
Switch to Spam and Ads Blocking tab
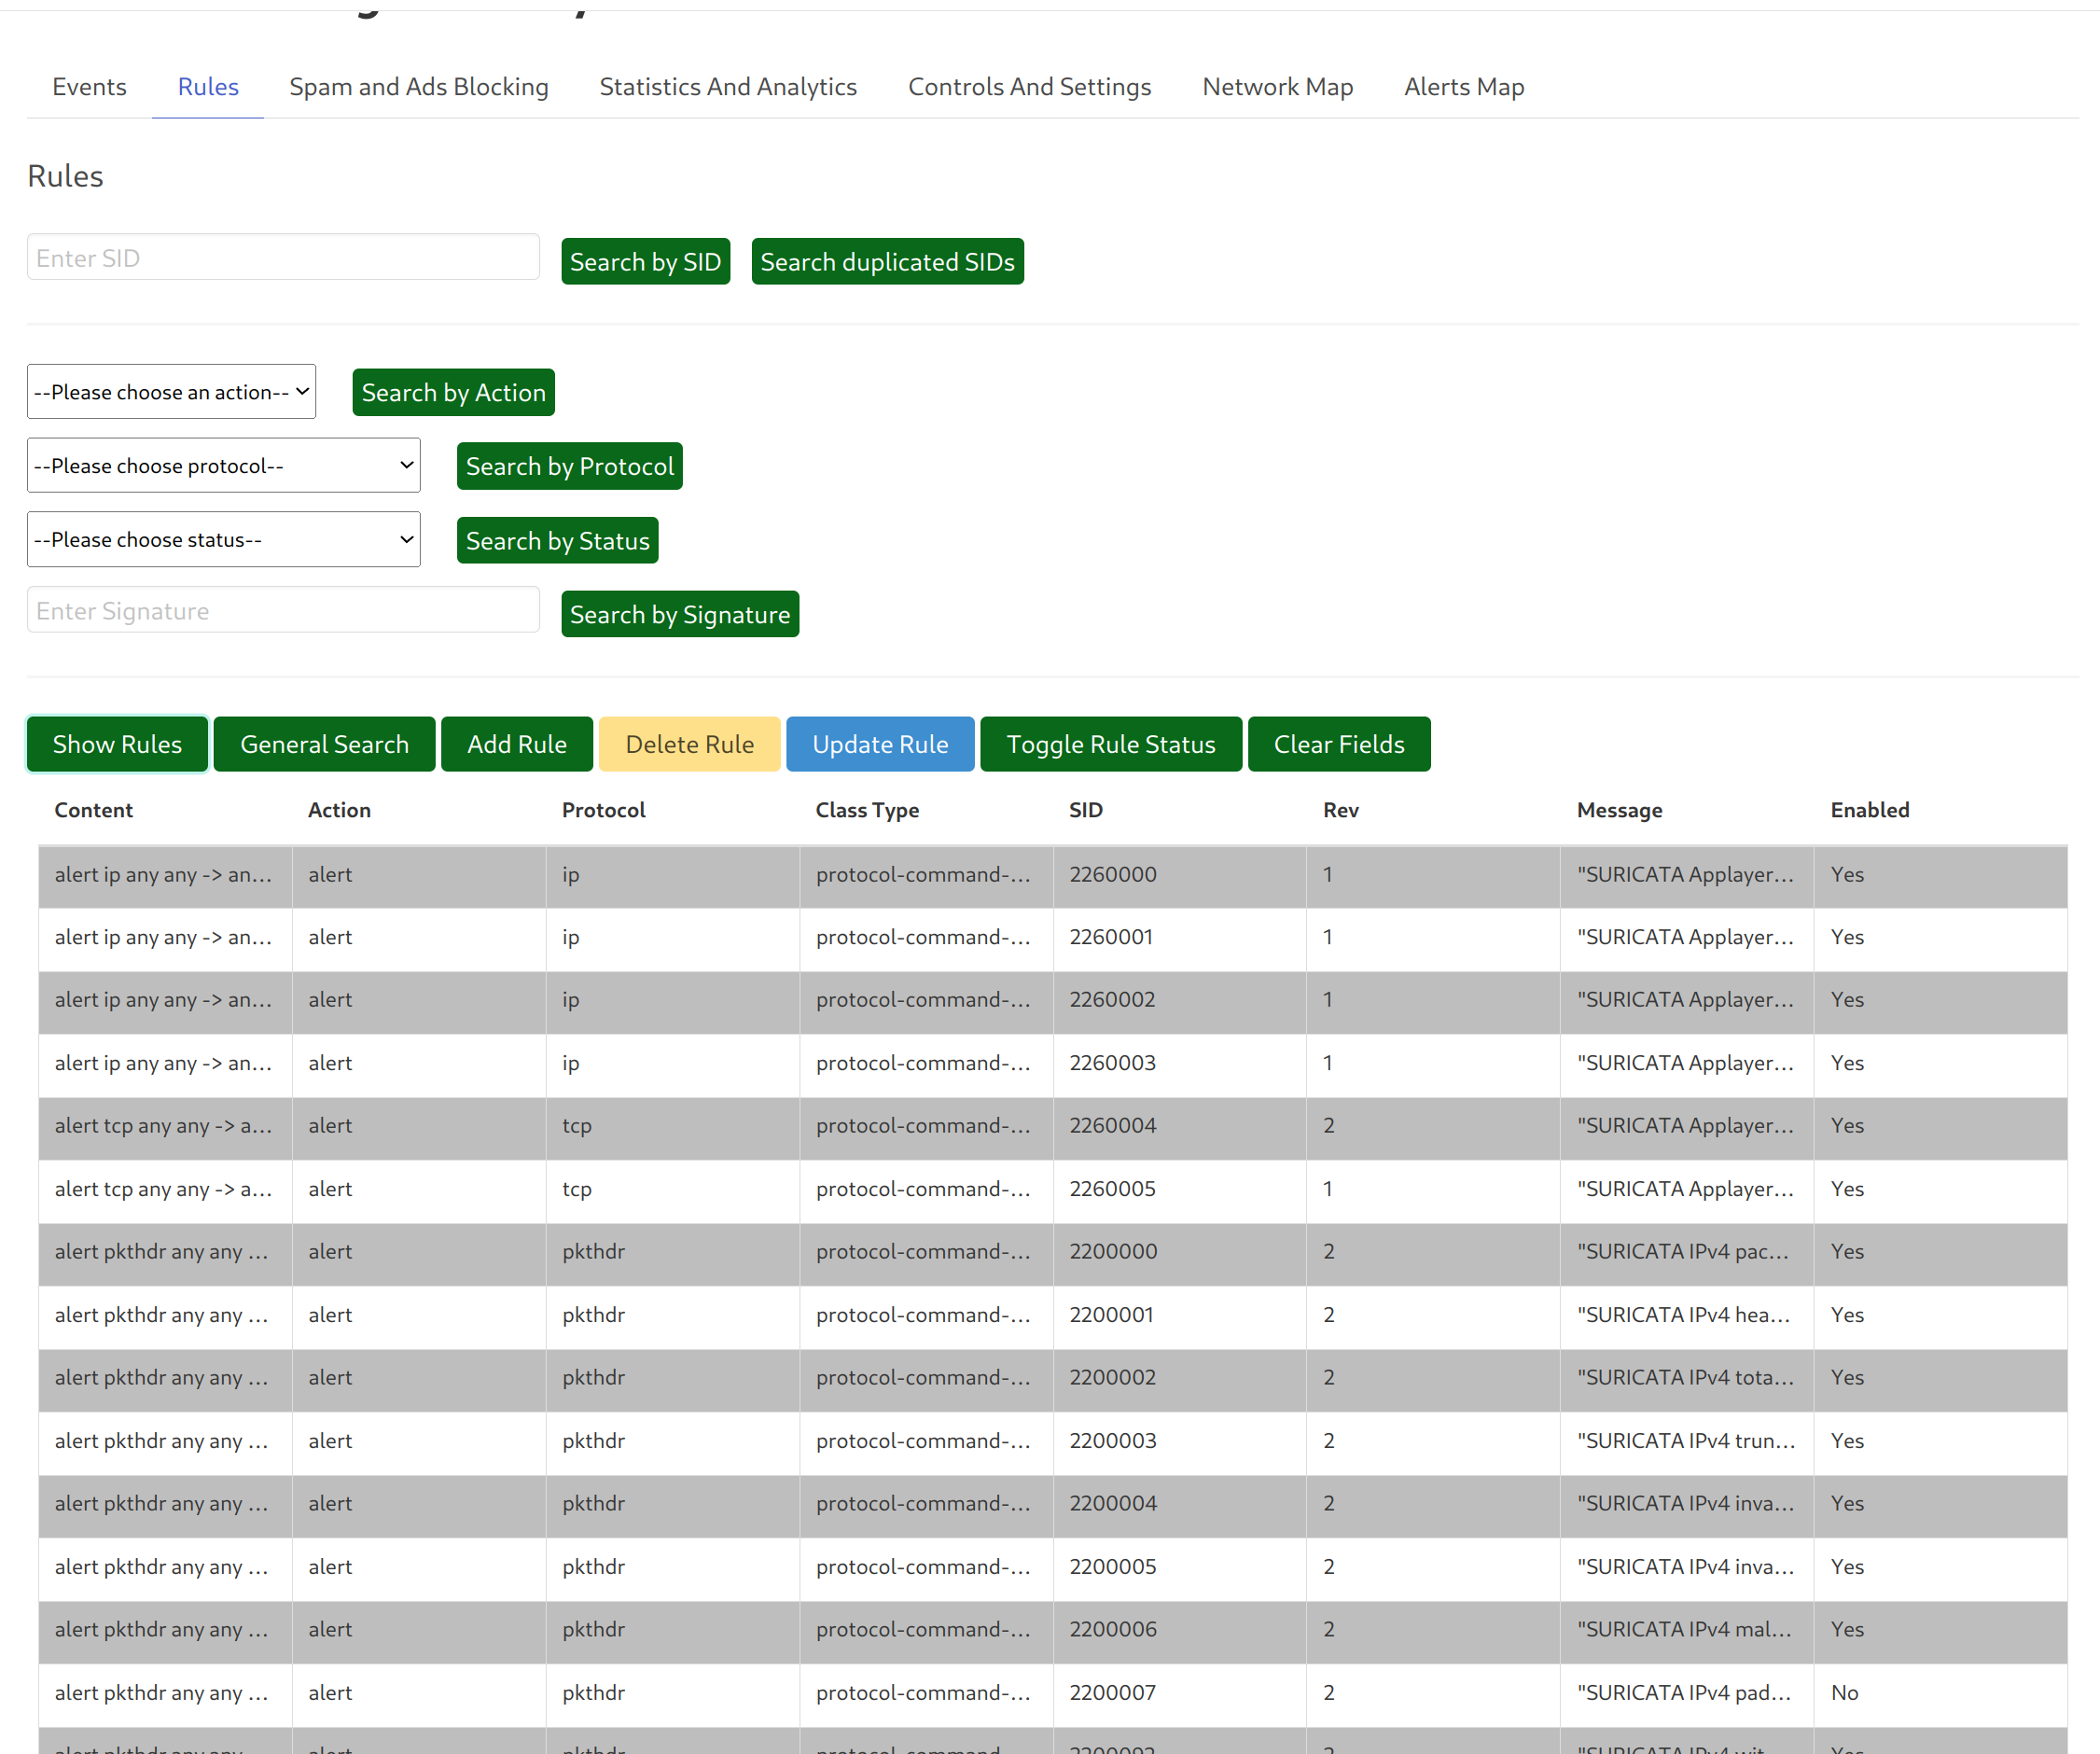click(418, 87)
